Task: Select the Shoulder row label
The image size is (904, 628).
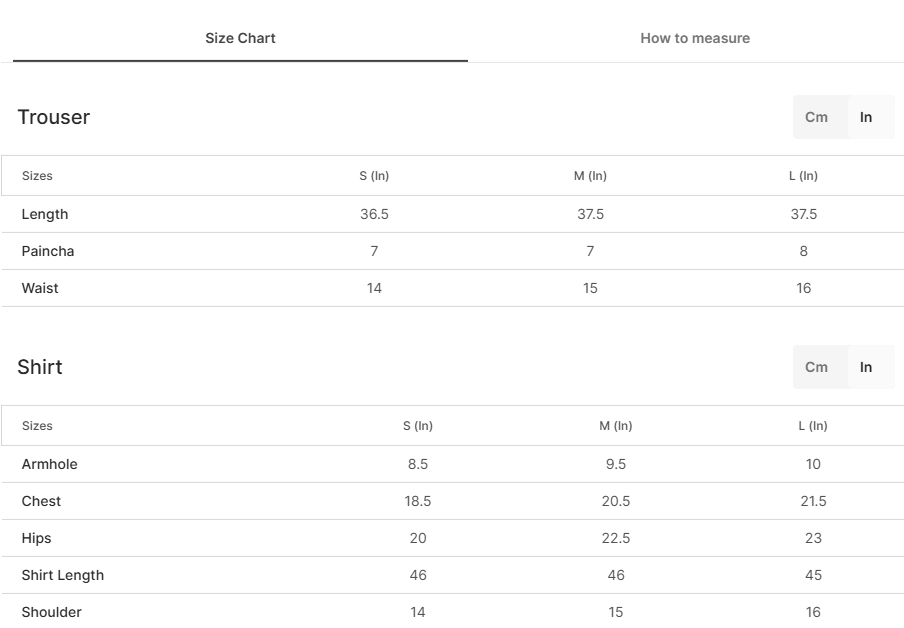Action: (x=51, y=612)
